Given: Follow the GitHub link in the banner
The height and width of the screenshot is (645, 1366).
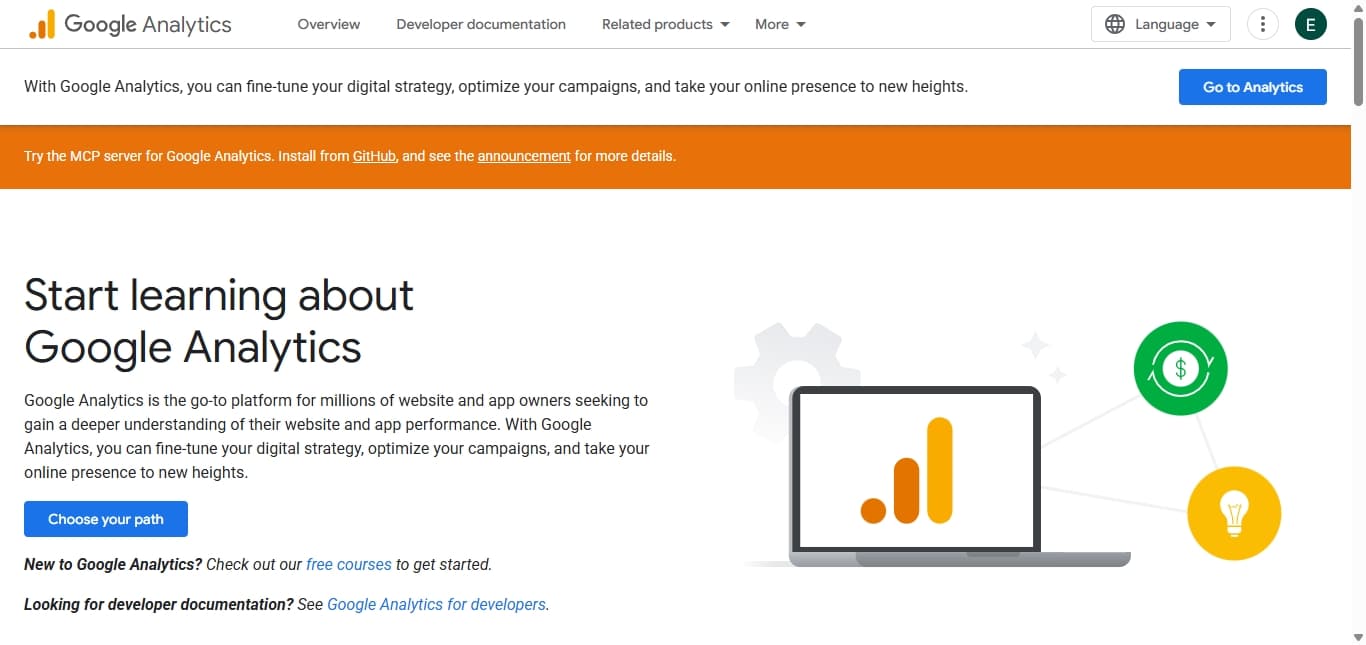Looking at the screenshot, I should tap(375, 156).
